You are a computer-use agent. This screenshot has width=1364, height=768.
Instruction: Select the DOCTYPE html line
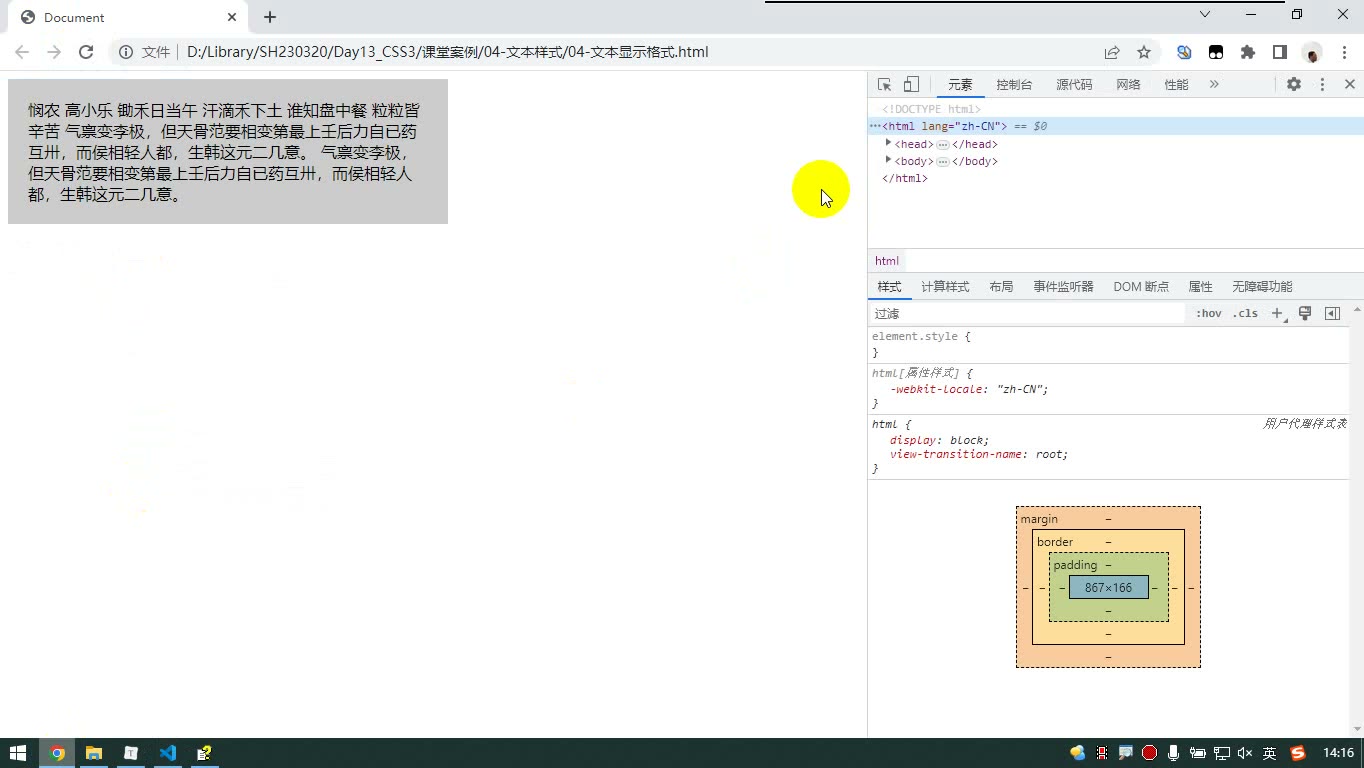coord(931,109)
